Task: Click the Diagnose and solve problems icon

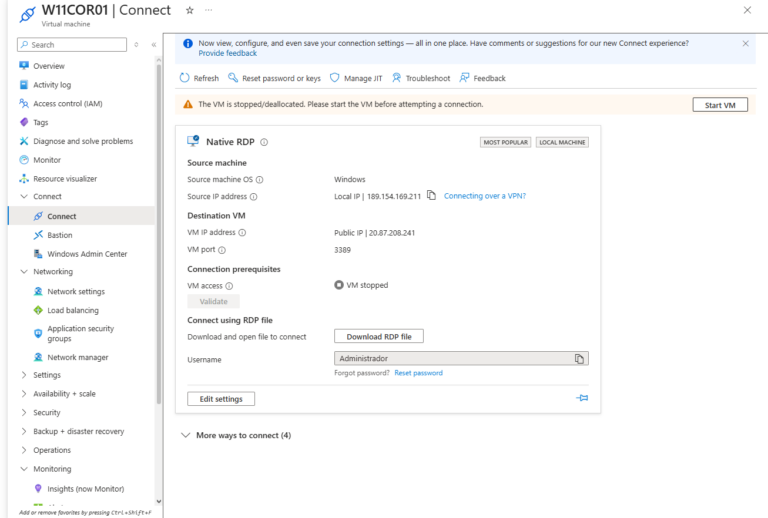Action: [24, 141]
